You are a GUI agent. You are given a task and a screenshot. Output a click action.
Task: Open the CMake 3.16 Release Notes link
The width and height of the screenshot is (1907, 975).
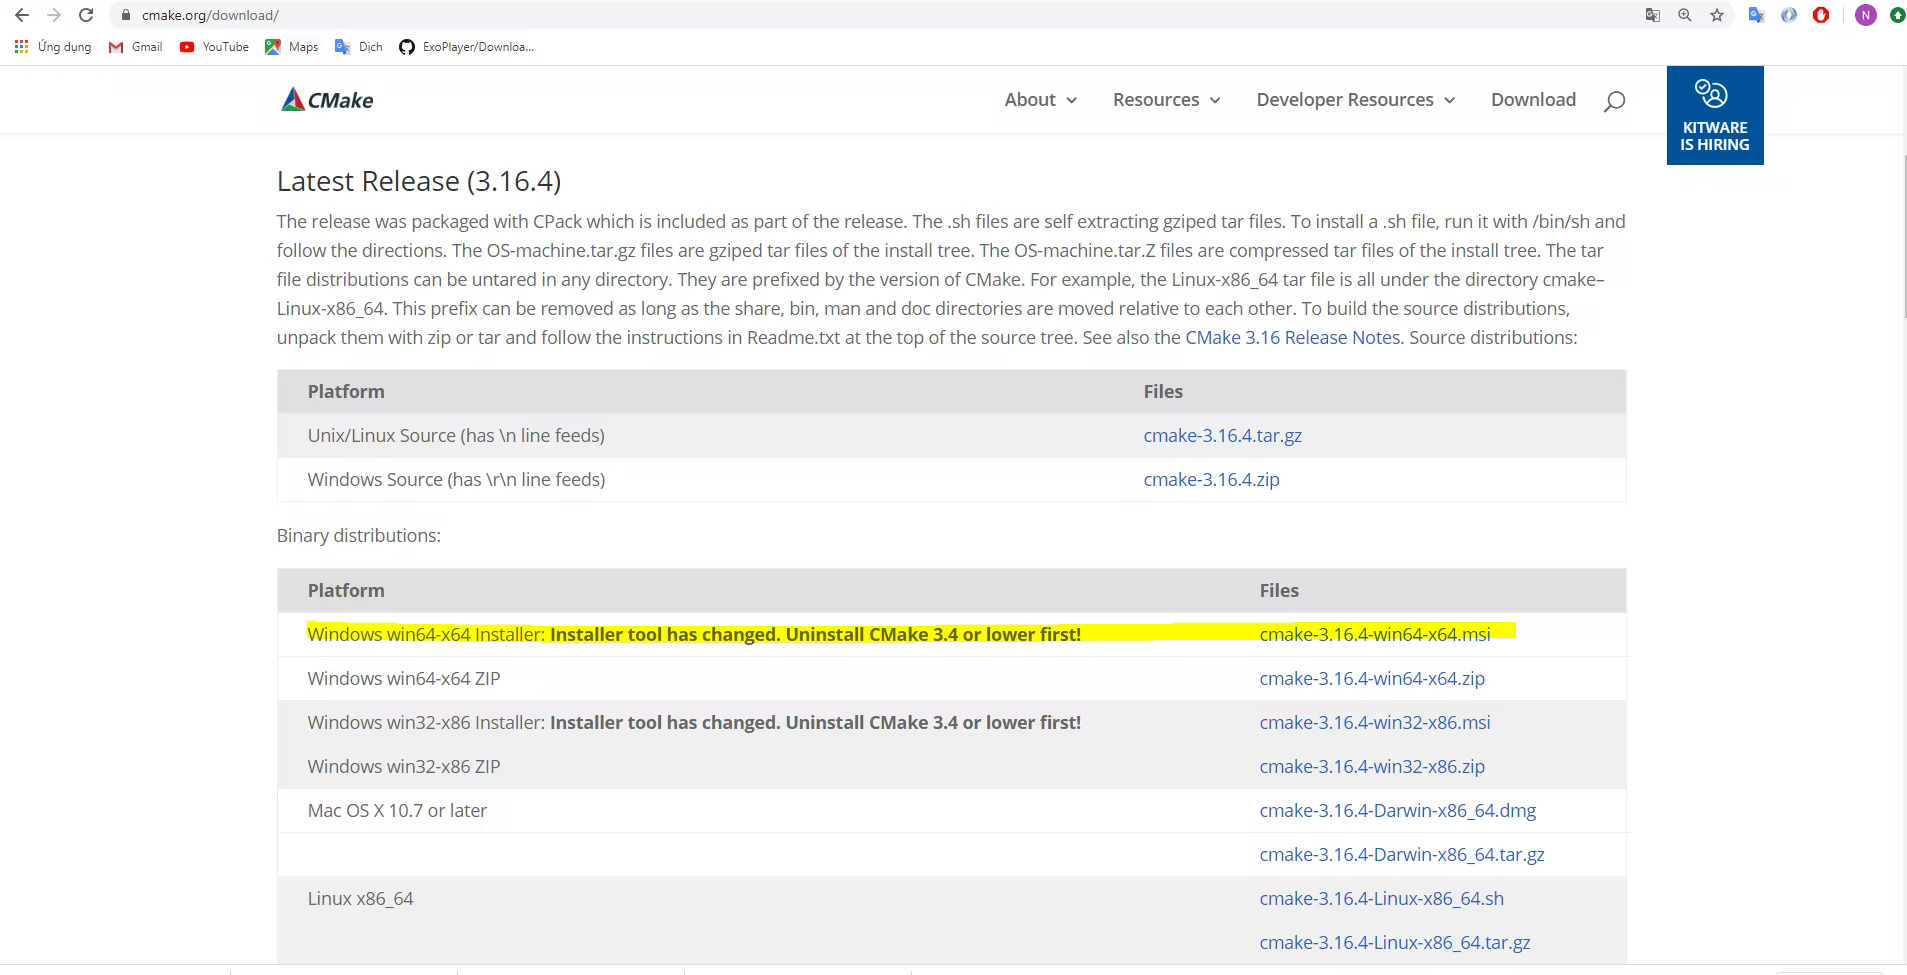(1292, 337)
